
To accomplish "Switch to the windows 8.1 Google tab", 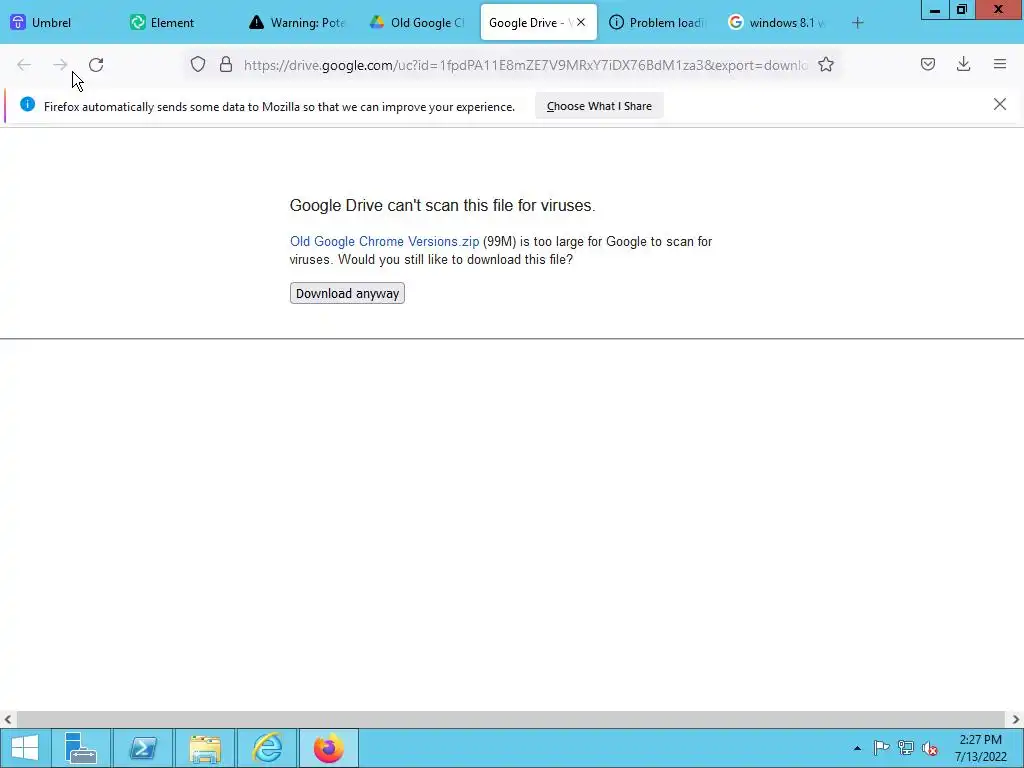I will tap(779, 23).
